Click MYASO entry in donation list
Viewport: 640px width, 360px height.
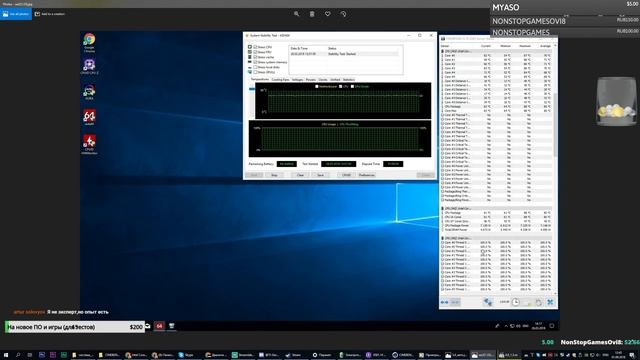coord(564,7)
